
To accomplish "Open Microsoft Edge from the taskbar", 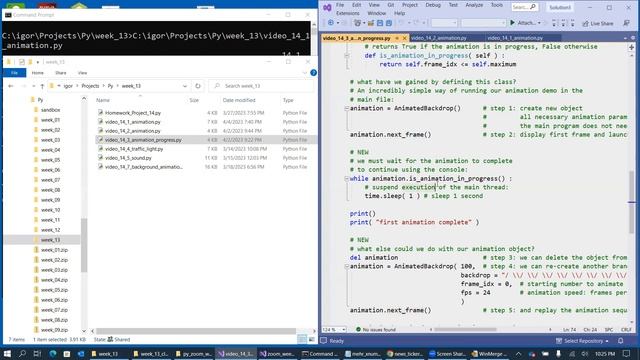I will pos(52,353).
